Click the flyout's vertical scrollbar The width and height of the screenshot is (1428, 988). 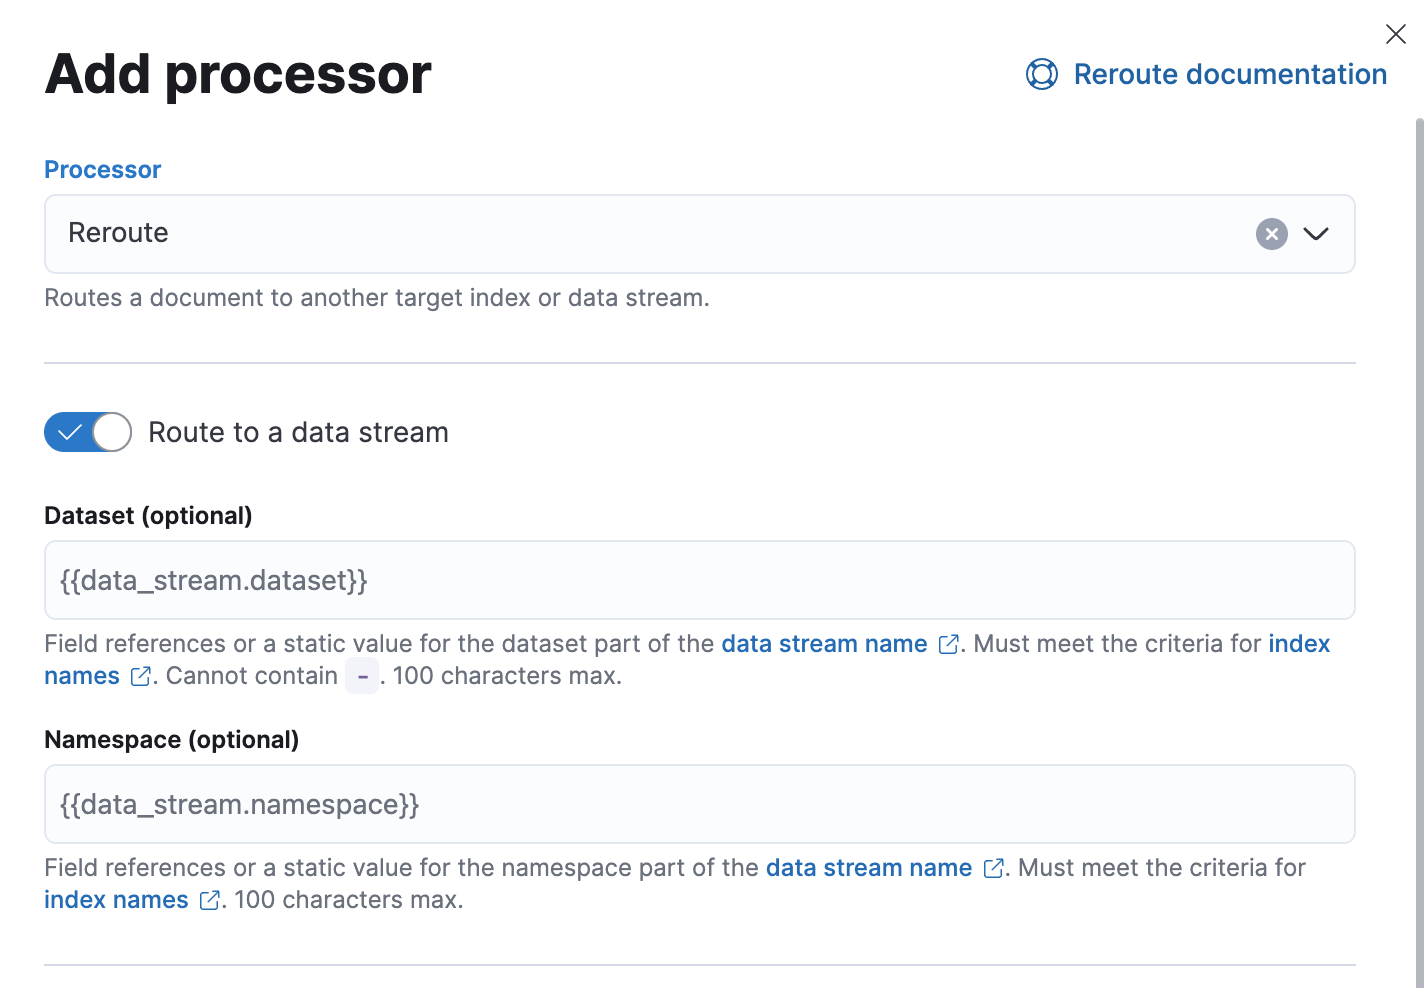pos(1419,550)
